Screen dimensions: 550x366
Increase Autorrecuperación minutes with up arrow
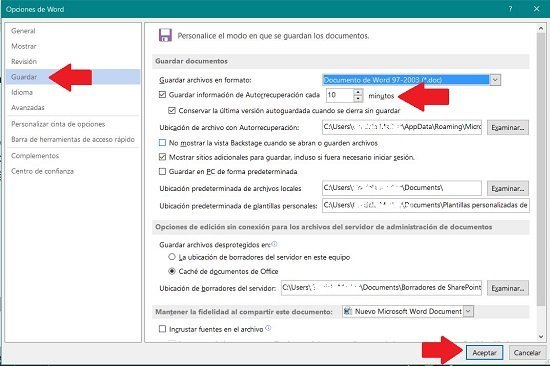[x=358, y=92]
